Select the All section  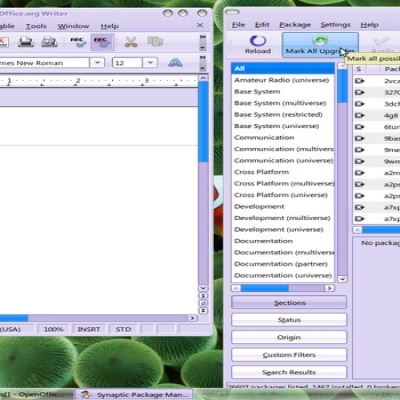283,68
